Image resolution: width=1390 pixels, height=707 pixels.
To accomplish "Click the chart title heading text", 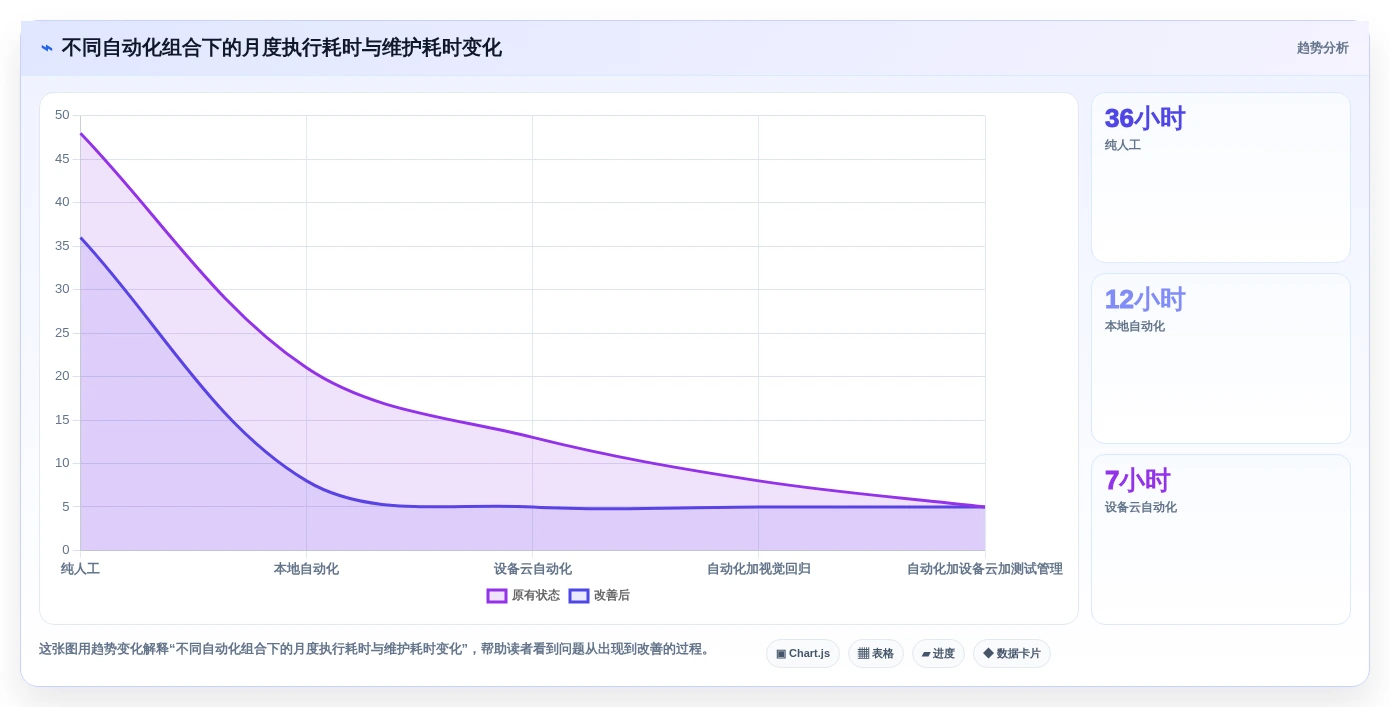I will pyautogui.click(x=282, y=48).
